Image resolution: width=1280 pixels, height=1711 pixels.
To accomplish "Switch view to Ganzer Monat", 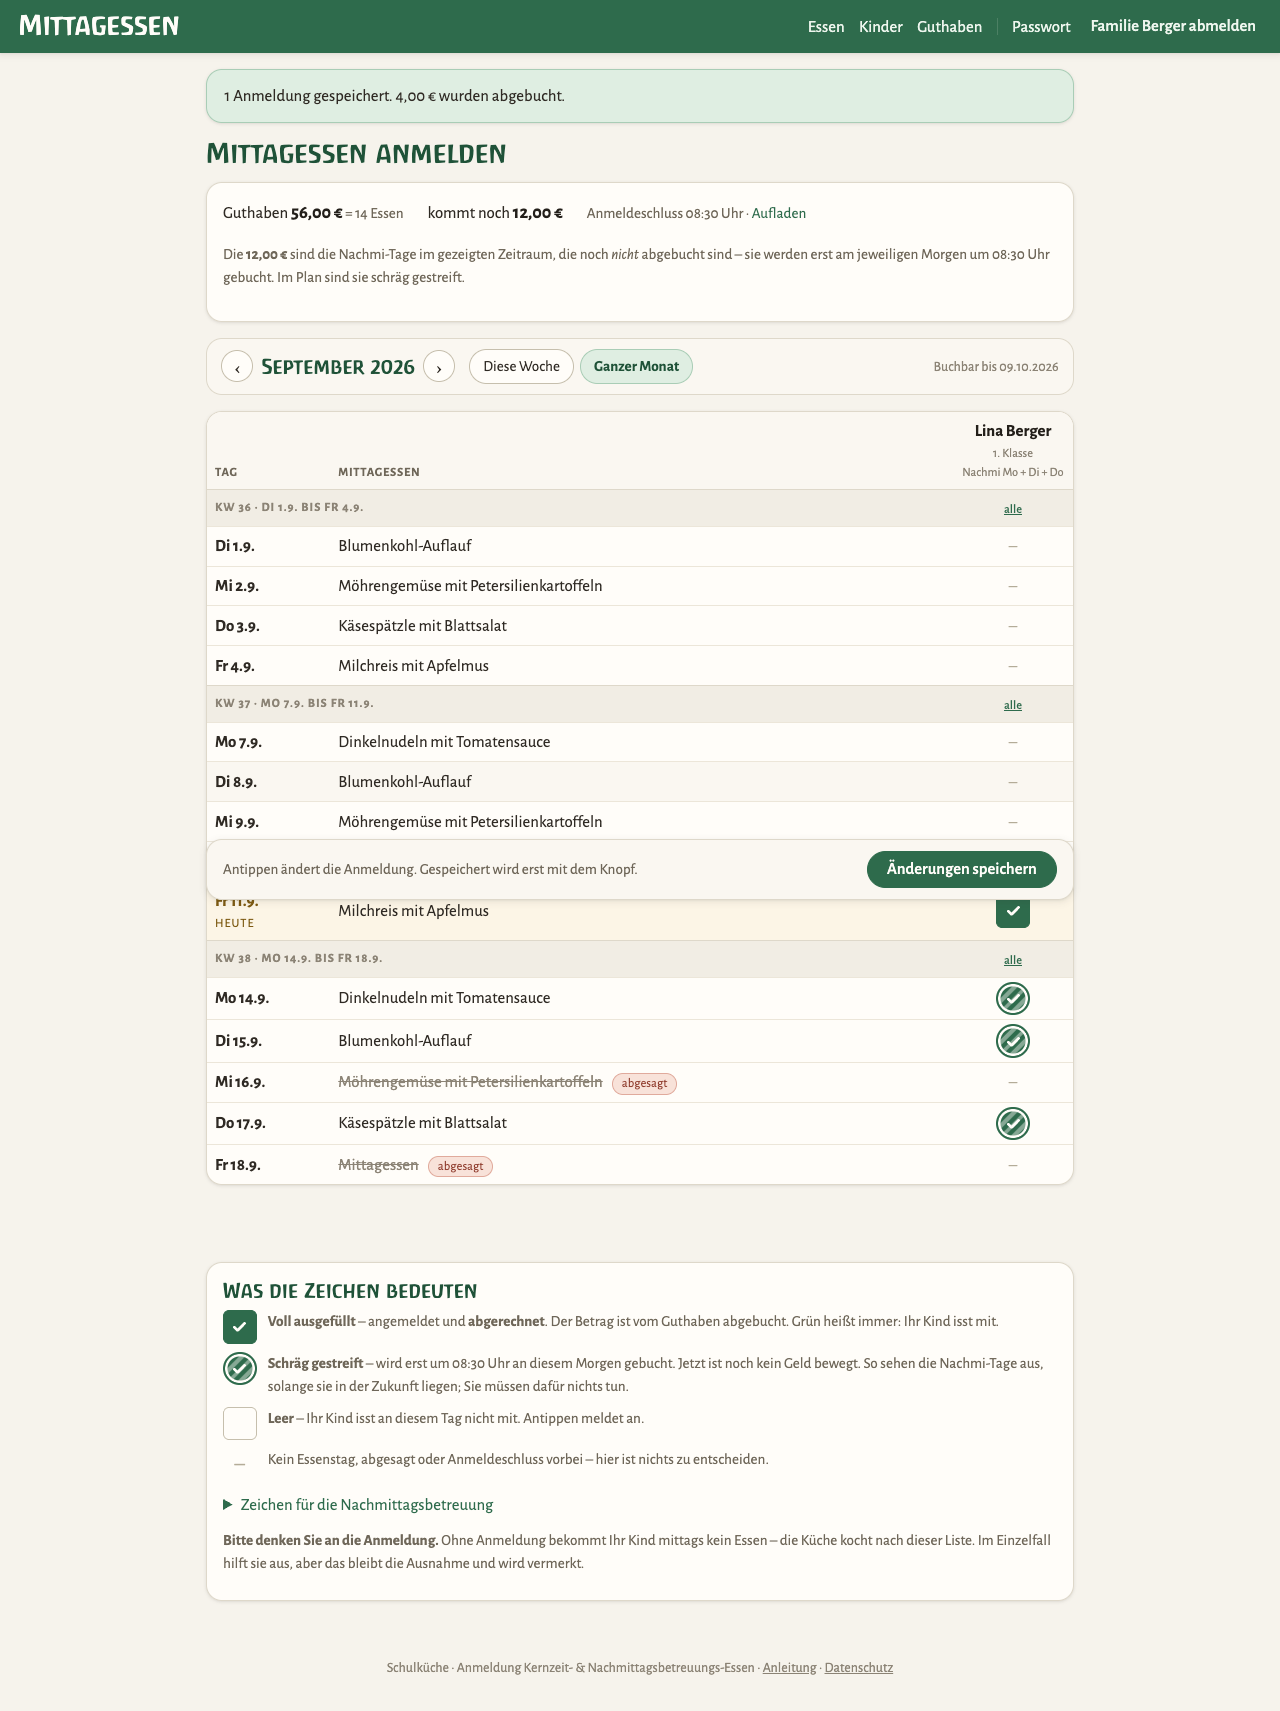I will click(x=636, y=366).
